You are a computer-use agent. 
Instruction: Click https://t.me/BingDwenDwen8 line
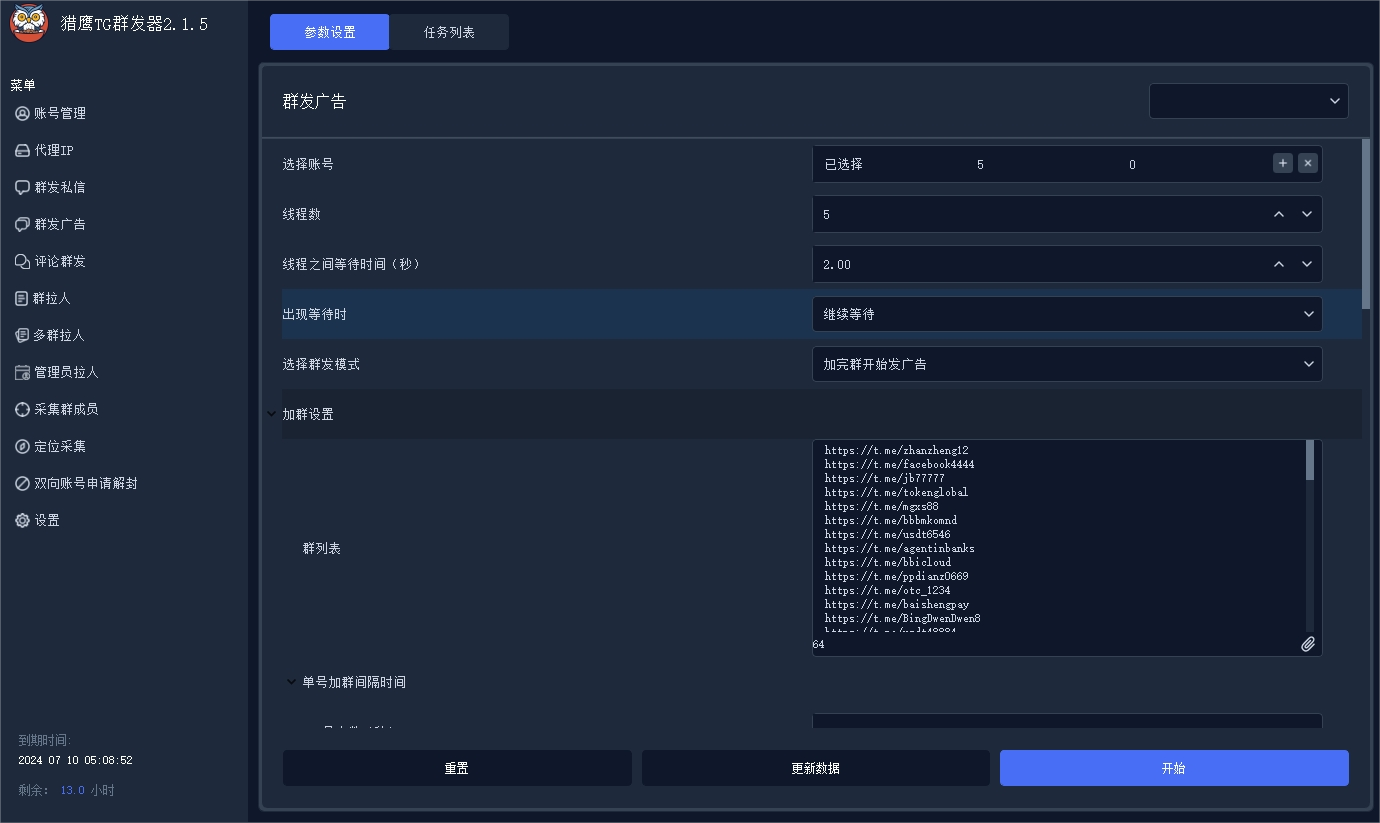tap(902, 618)
